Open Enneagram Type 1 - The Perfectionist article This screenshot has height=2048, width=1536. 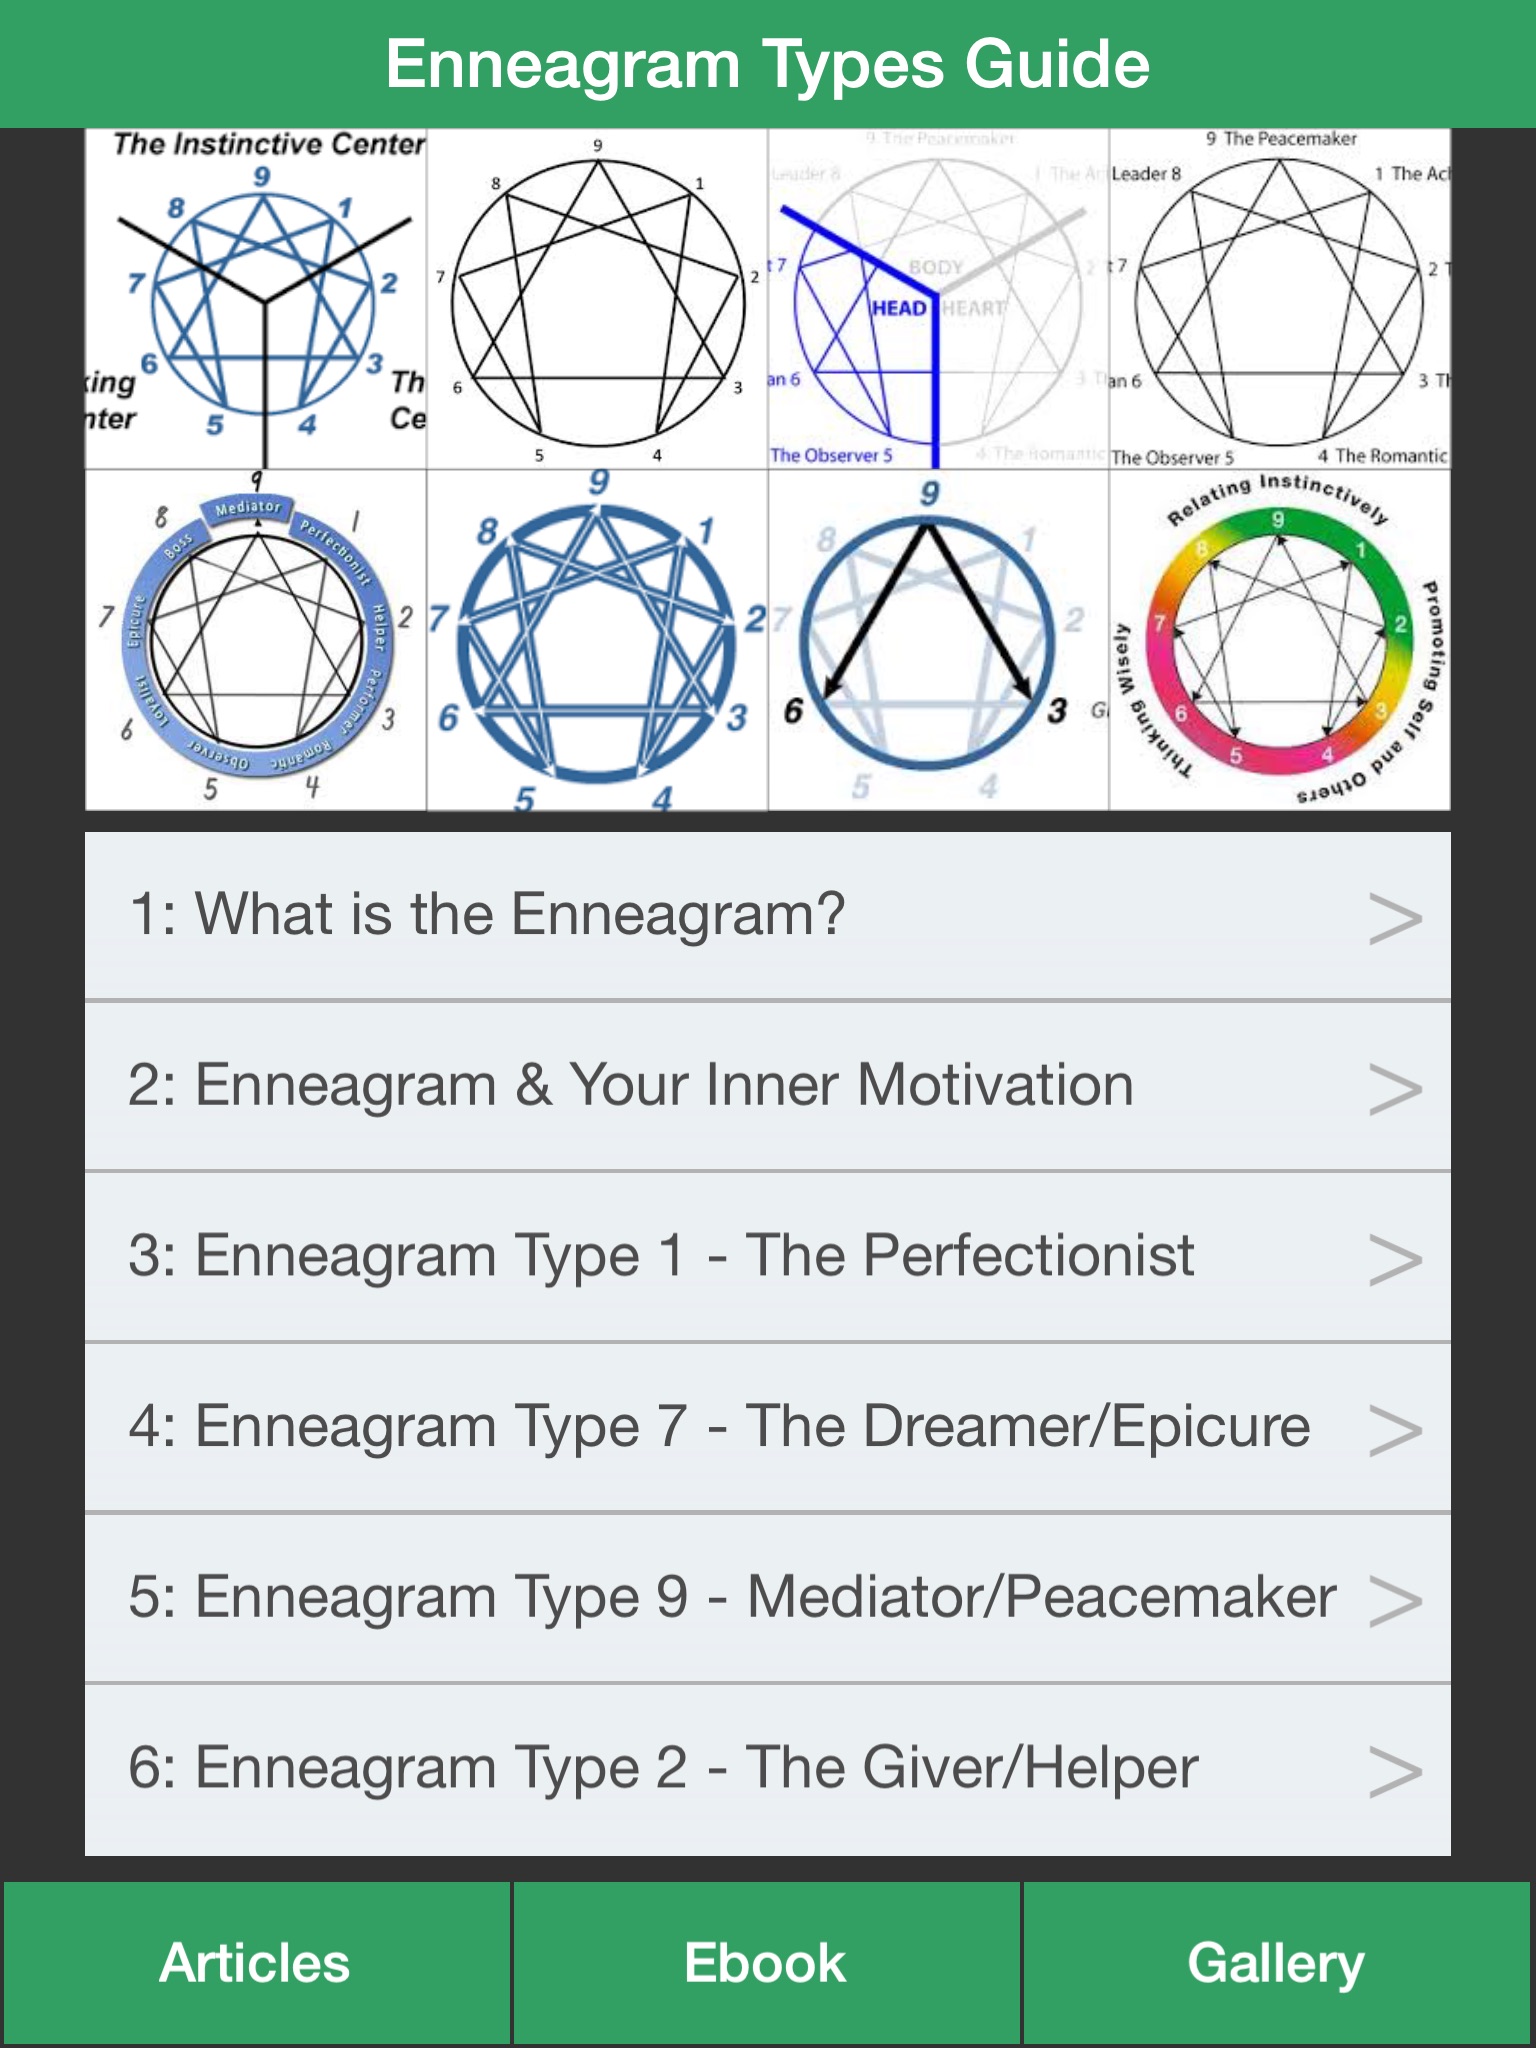pyautogui.click(x=660, y=1256)
